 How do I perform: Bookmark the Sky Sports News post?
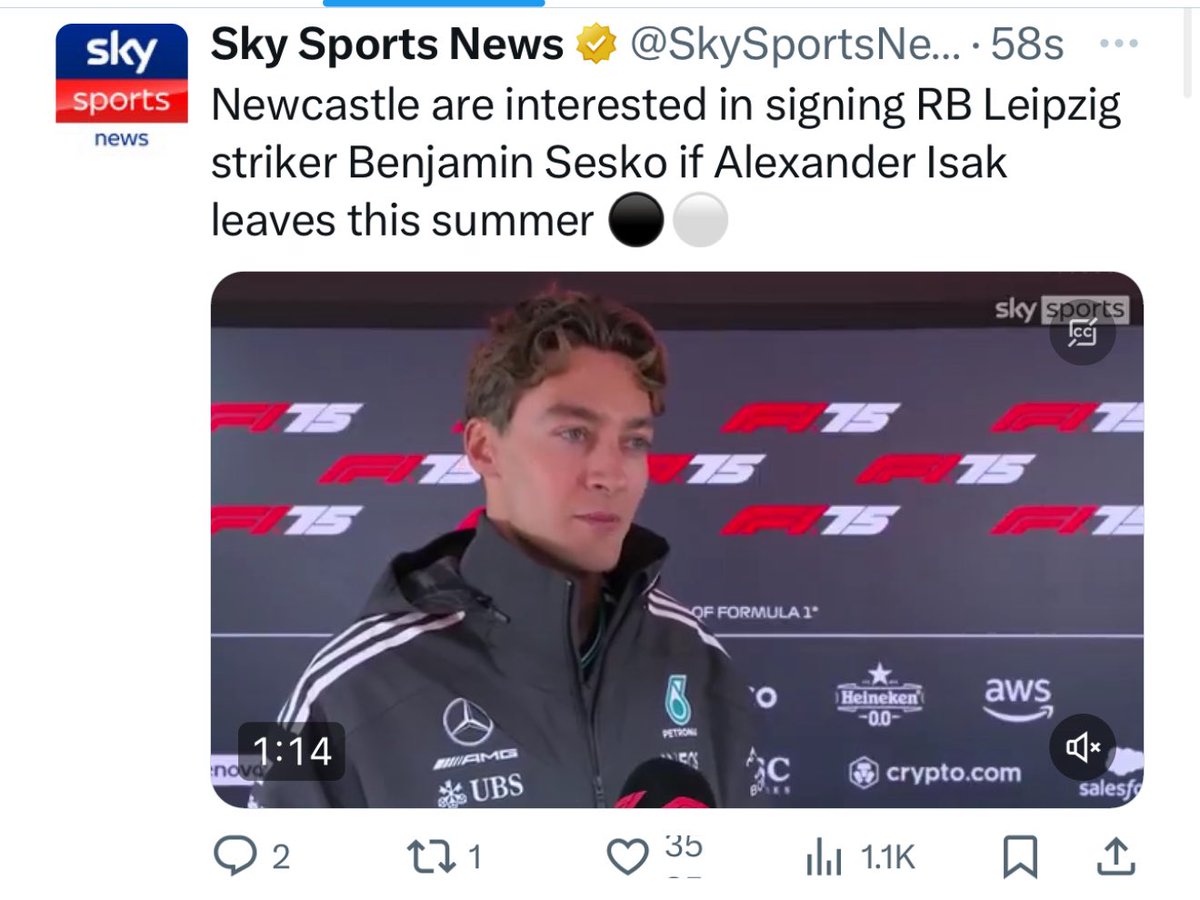[1021, 858]
